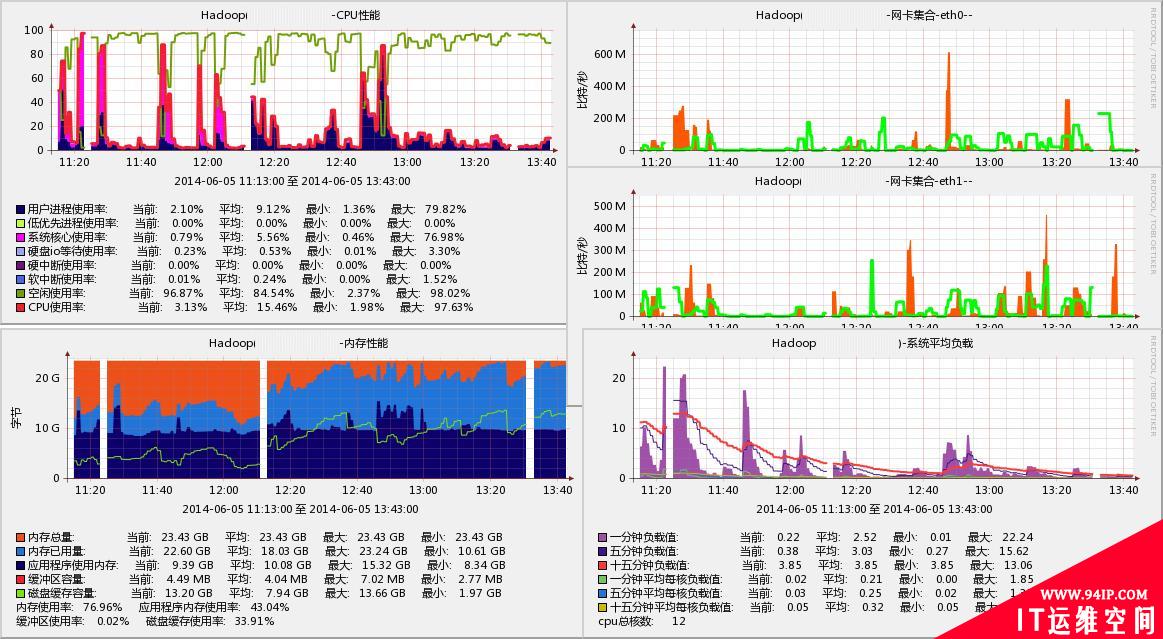
Task: Click the orange 内存总量 legend swatch
Action: point(20,537)
